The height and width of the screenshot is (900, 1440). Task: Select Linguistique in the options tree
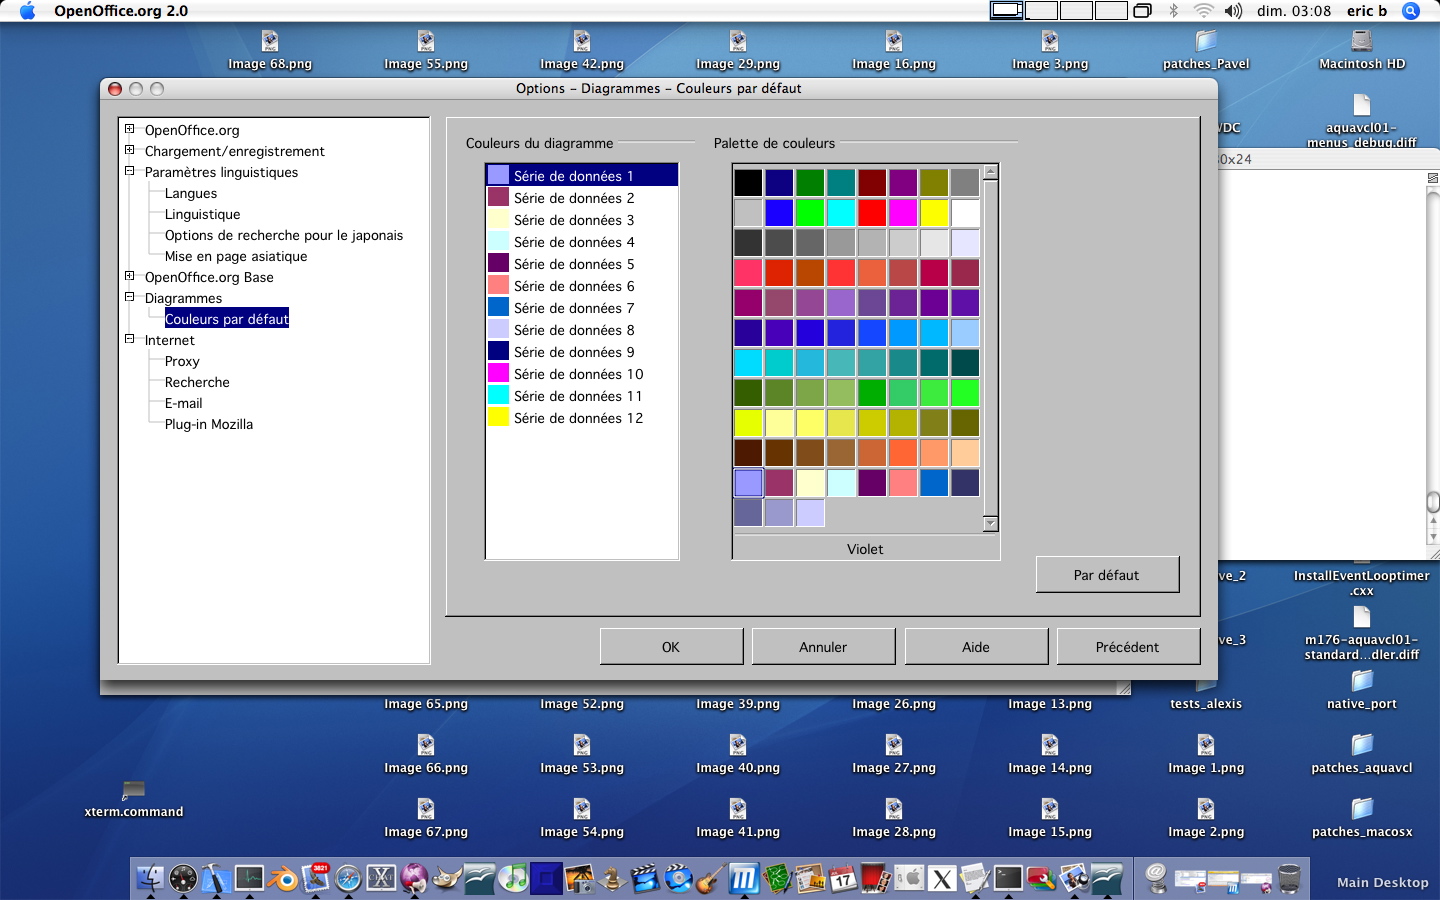202,214
